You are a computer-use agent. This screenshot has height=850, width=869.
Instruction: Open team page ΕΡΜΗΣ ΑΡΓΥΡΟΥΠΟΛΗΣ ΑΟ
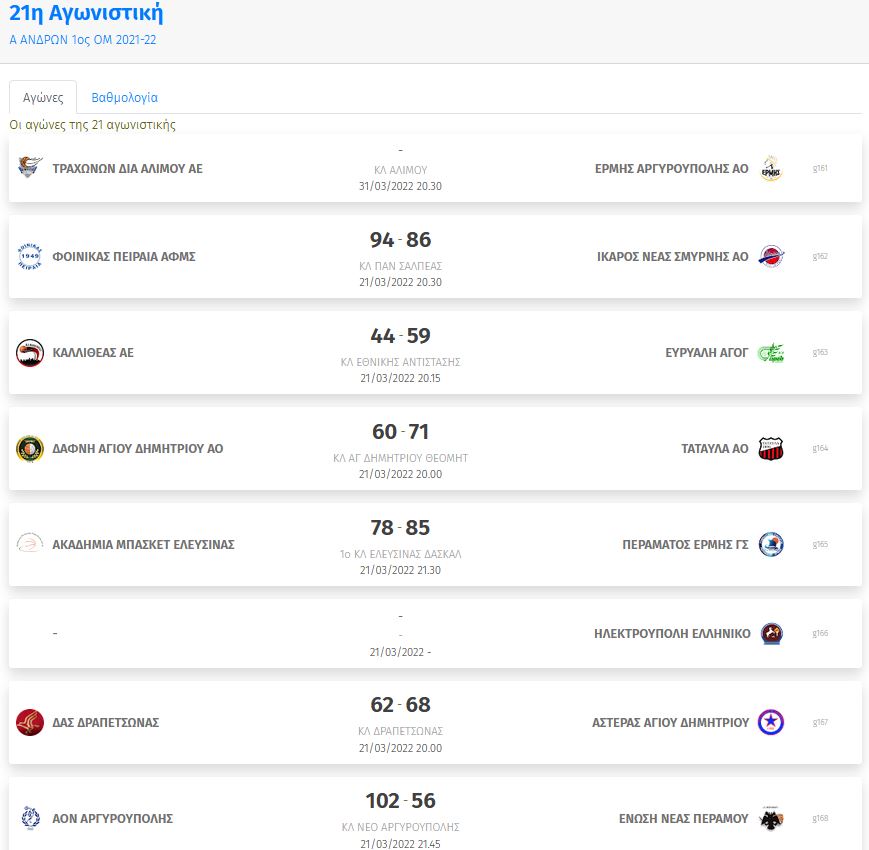pos(671,168)
